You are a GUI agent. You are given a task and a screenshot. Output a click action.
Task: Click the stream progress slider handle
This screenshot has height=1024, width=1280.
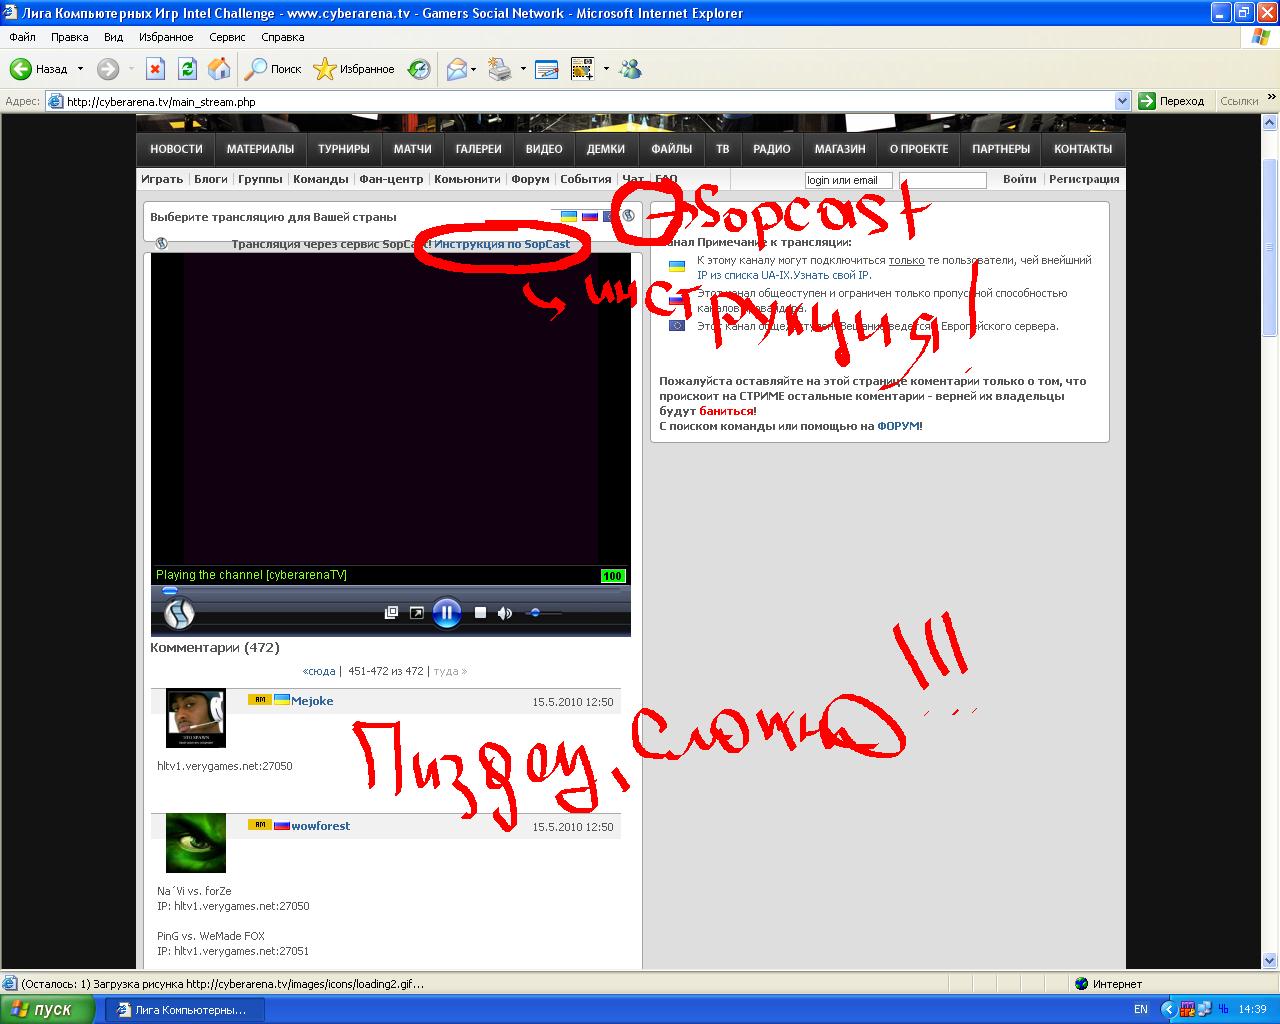[170, 591]
